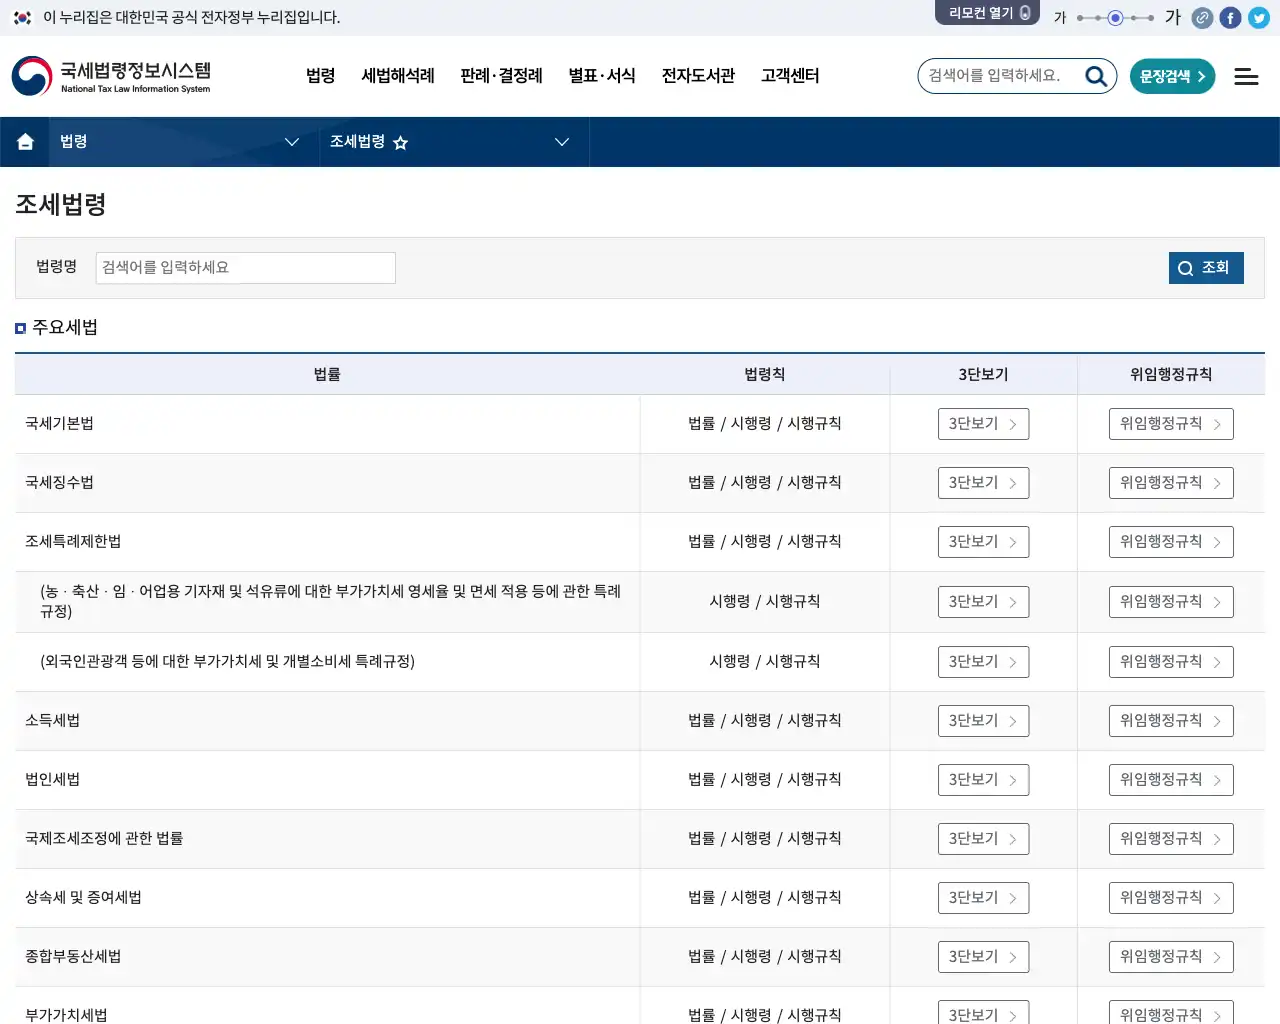Viewport: 1280px width, 1024px height.
Task: Open 3단보기 for 법인세법
Action: tap(983, 780)
